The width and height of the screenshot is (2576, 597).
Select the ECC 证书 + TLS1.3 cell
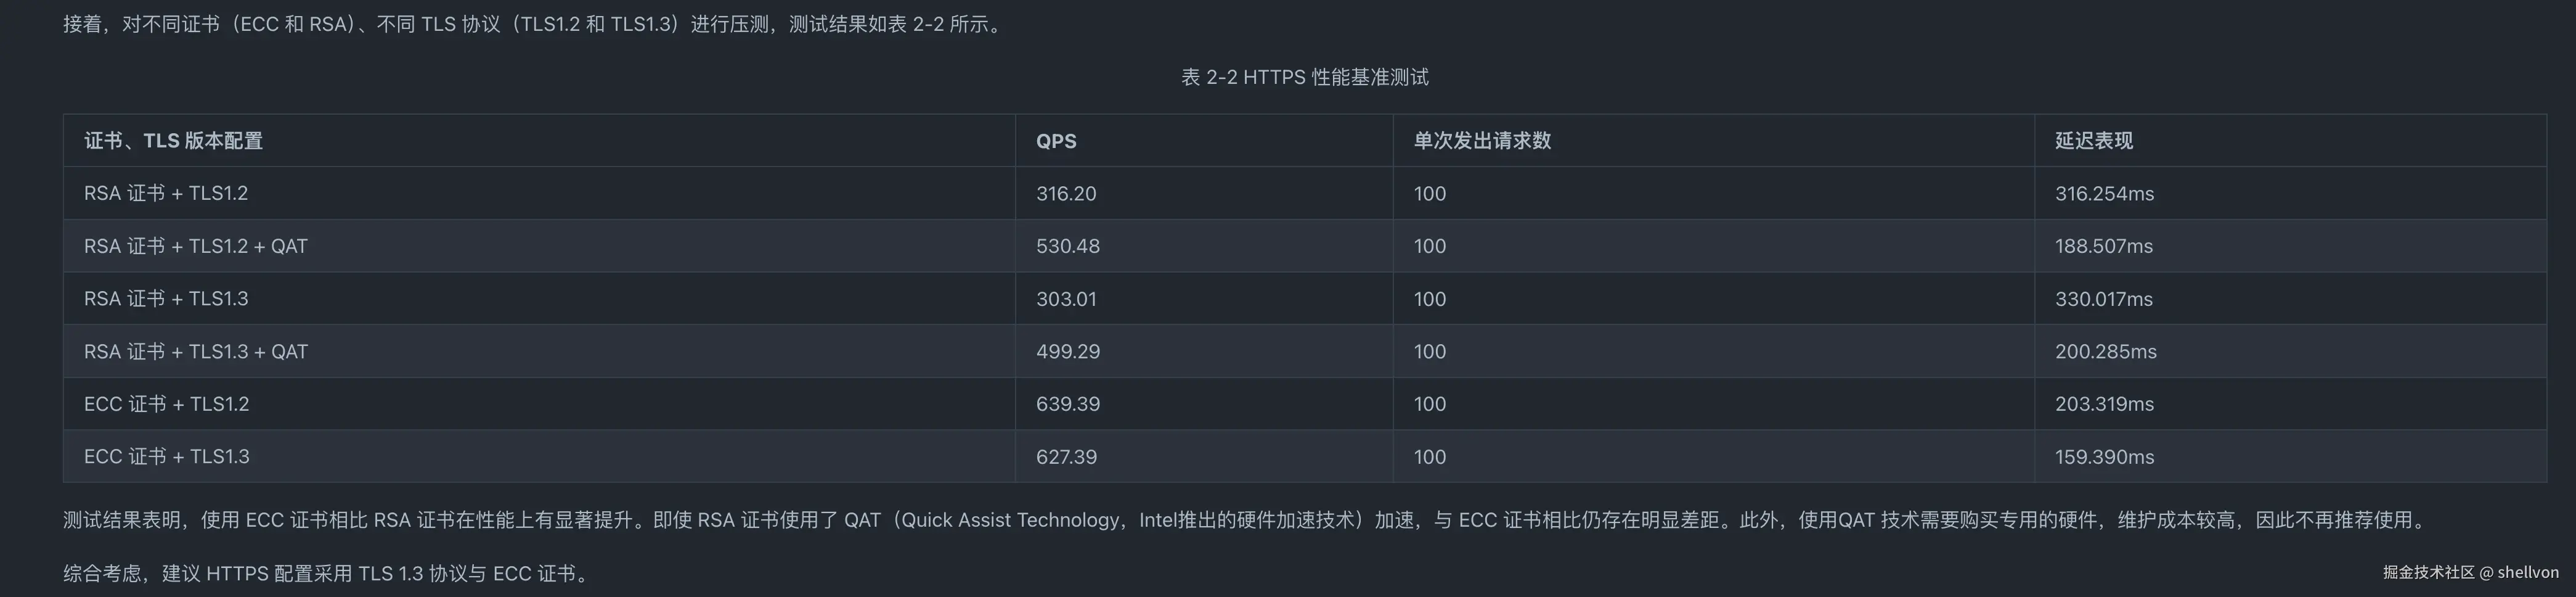(x=166, y=457)
